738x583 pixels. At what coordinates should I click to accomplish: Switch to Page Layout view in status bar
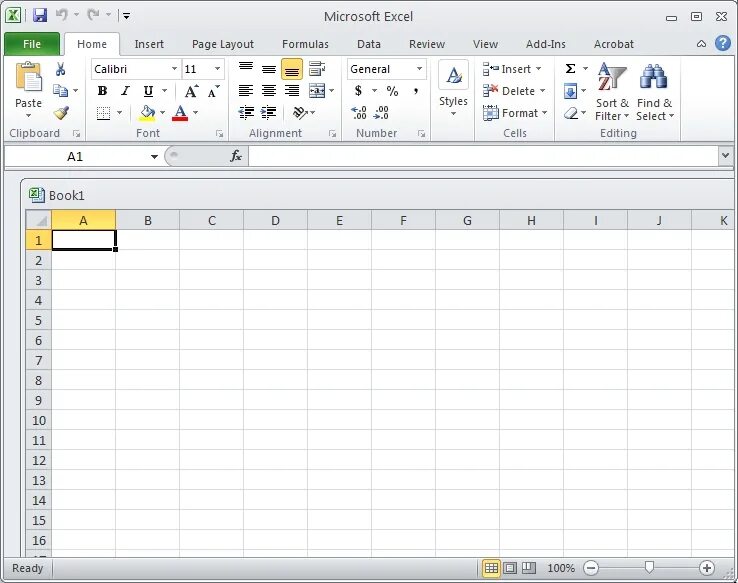tap(510, 568)
